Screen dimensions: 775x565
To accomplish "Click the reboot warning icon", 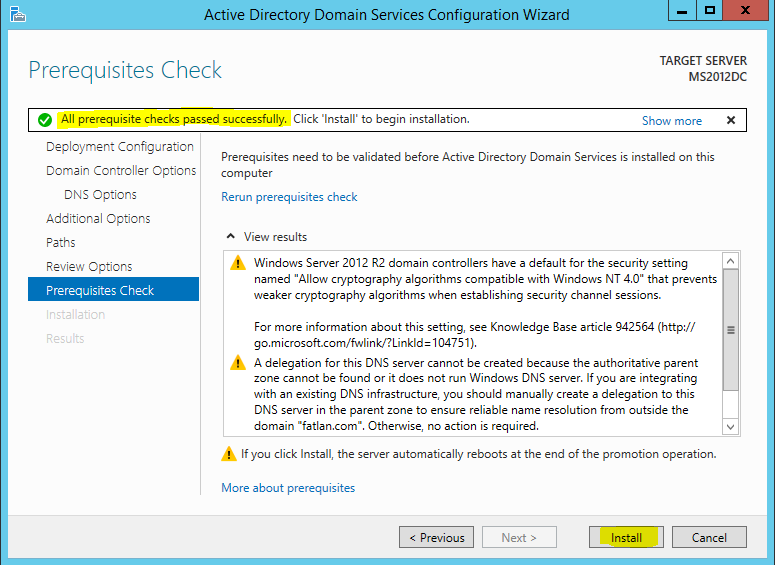I will pyautogui.click(x=228, y=454).
